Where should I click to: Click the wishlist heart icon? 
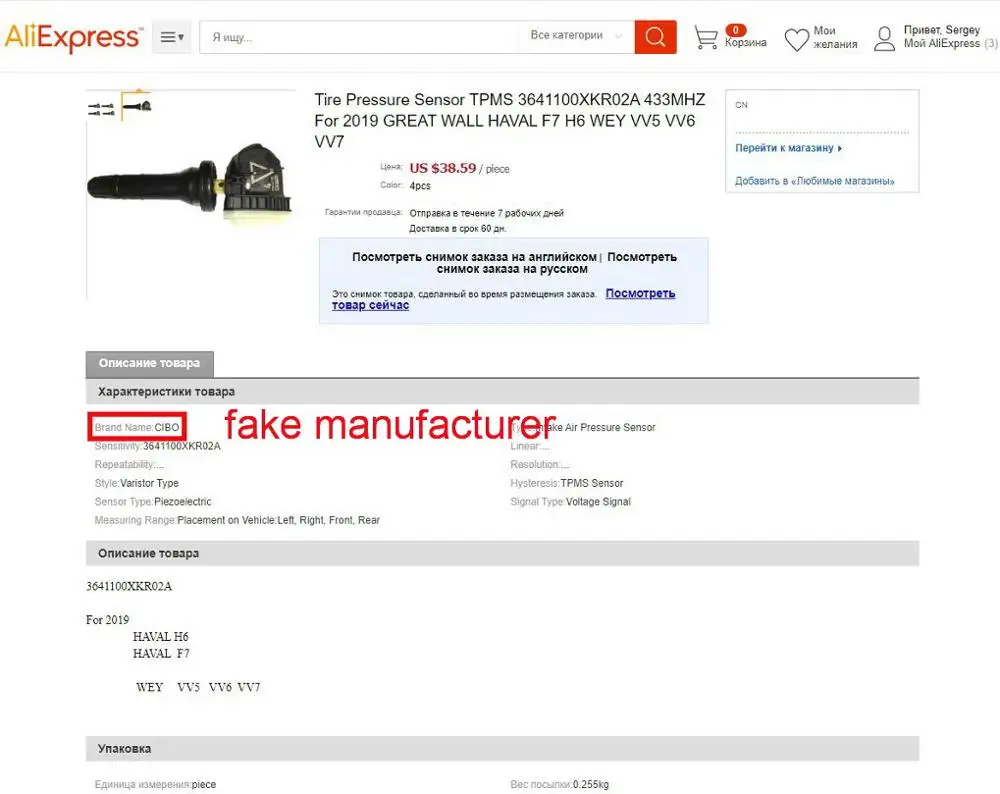point(797,40)
